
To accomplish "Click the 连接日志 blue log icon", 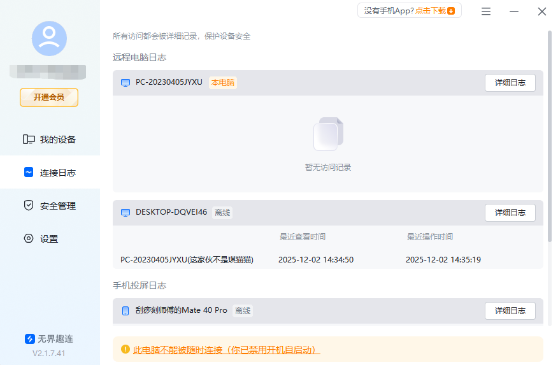I will click(x=29, y=172).
